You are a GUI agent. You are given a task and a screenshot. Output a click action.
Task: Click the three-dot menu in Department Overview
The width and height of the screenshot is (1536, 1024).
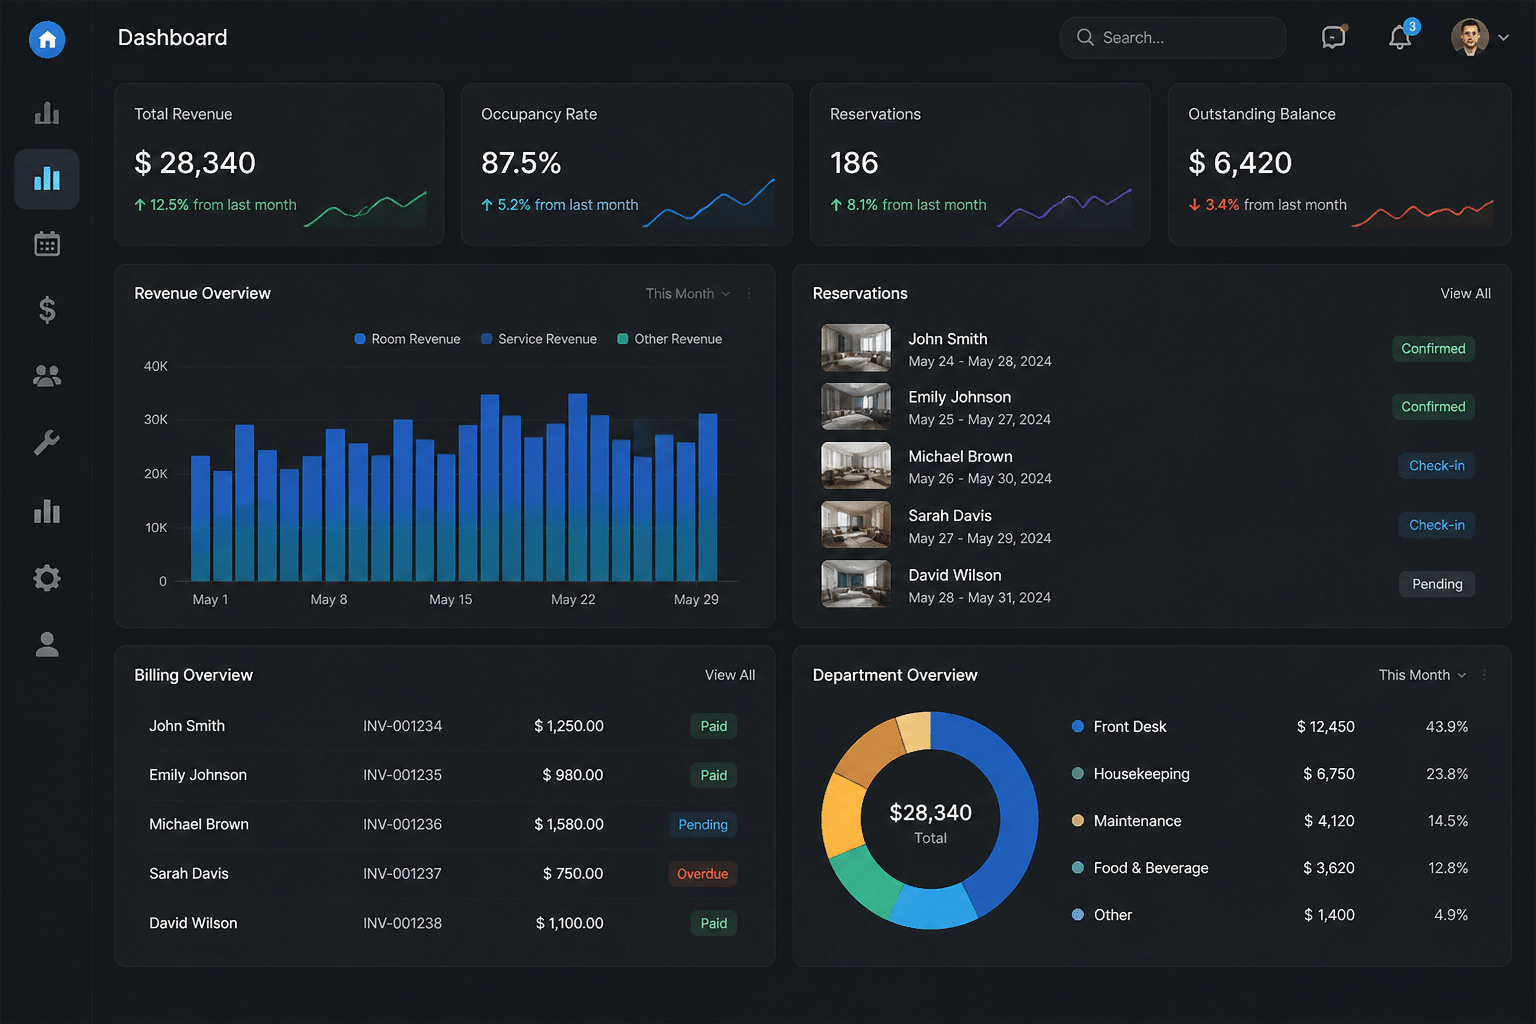(x=1485, y=675)
